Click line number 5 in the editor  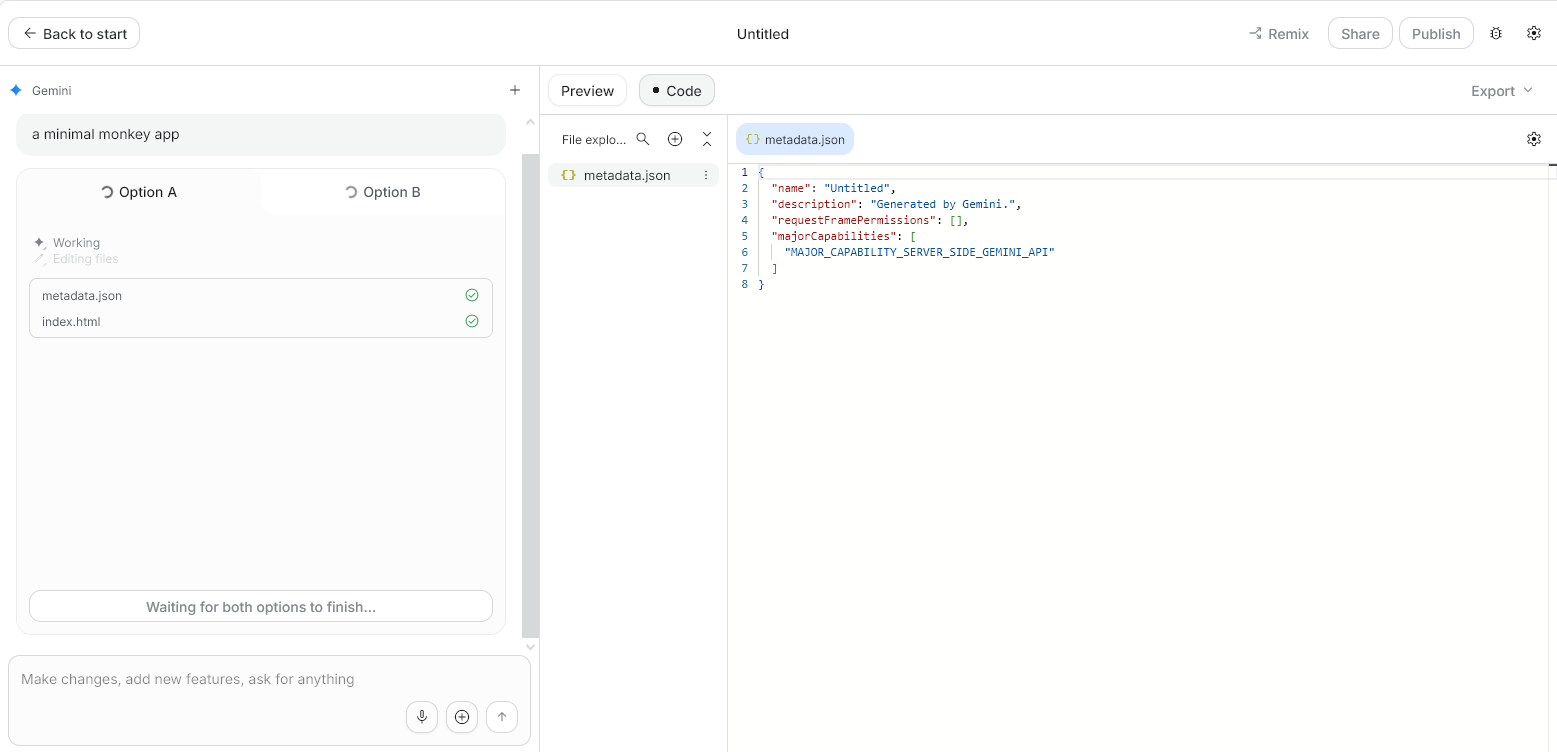pos(744,236)
